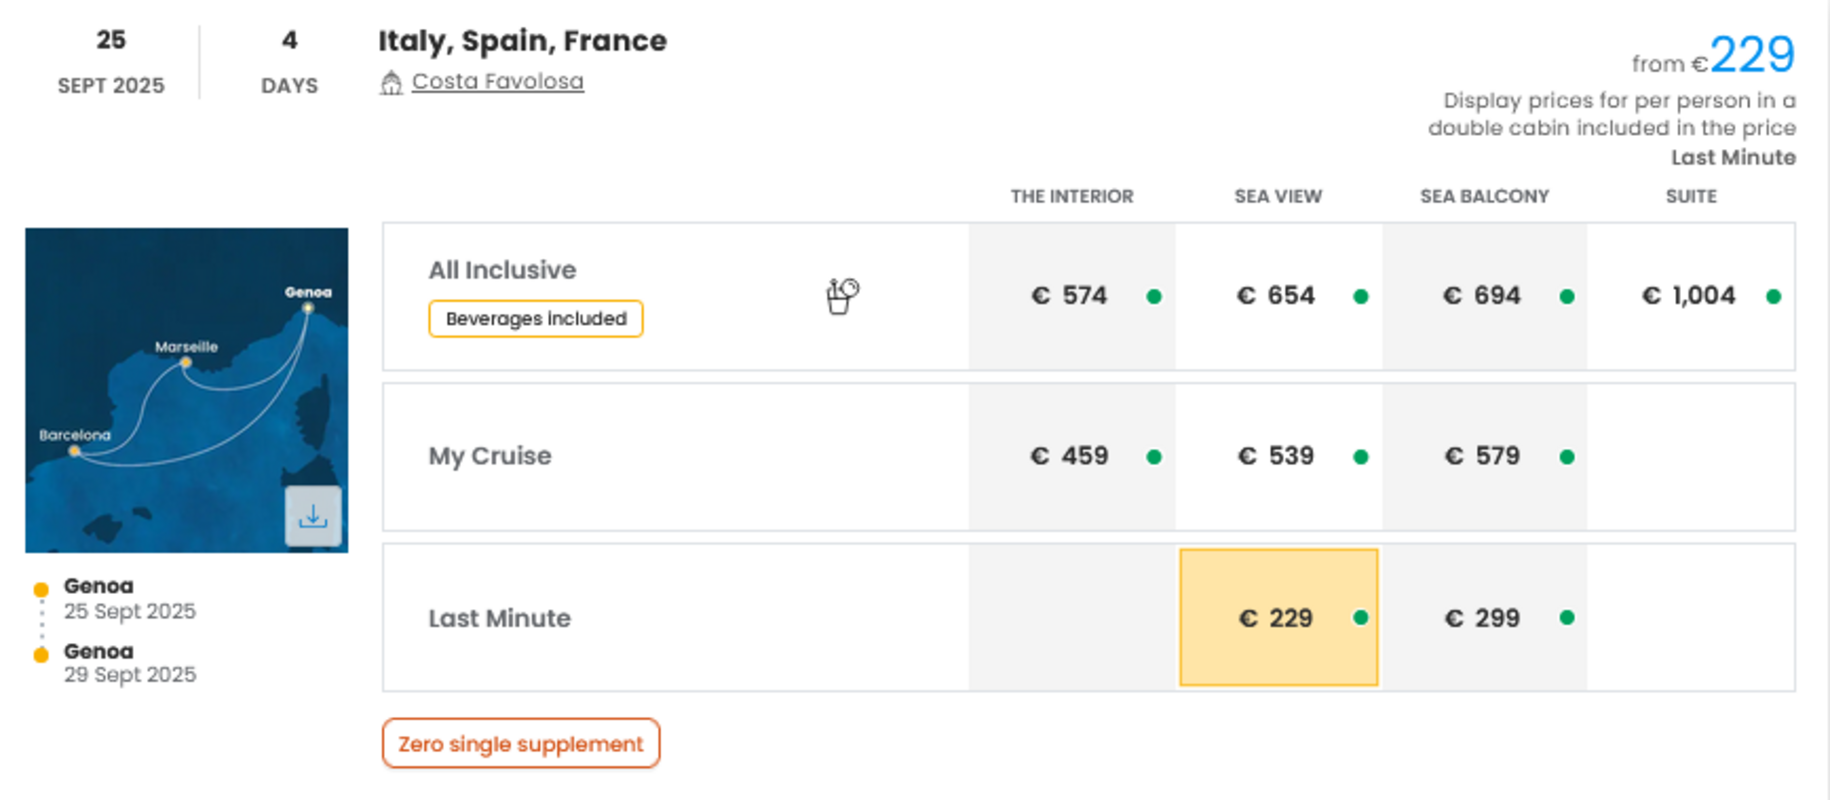This screenshot has height=800, width=1830.
Task: Open the Costa Favolosa ship link
Action: click(x=497, y=81)
